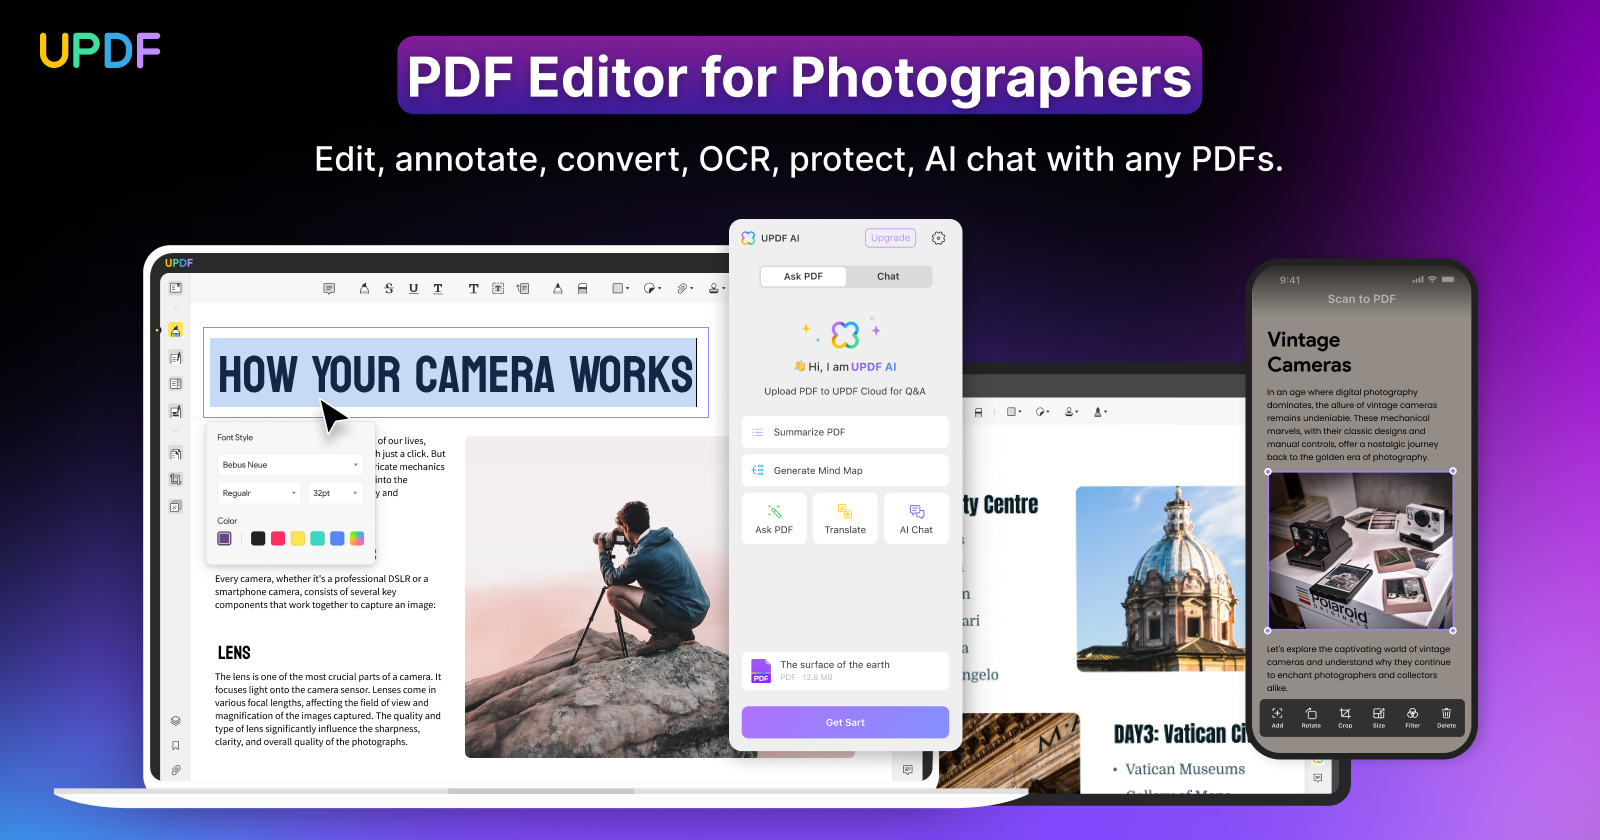
Task: Select the text box tool
Action: click(498, 288)
